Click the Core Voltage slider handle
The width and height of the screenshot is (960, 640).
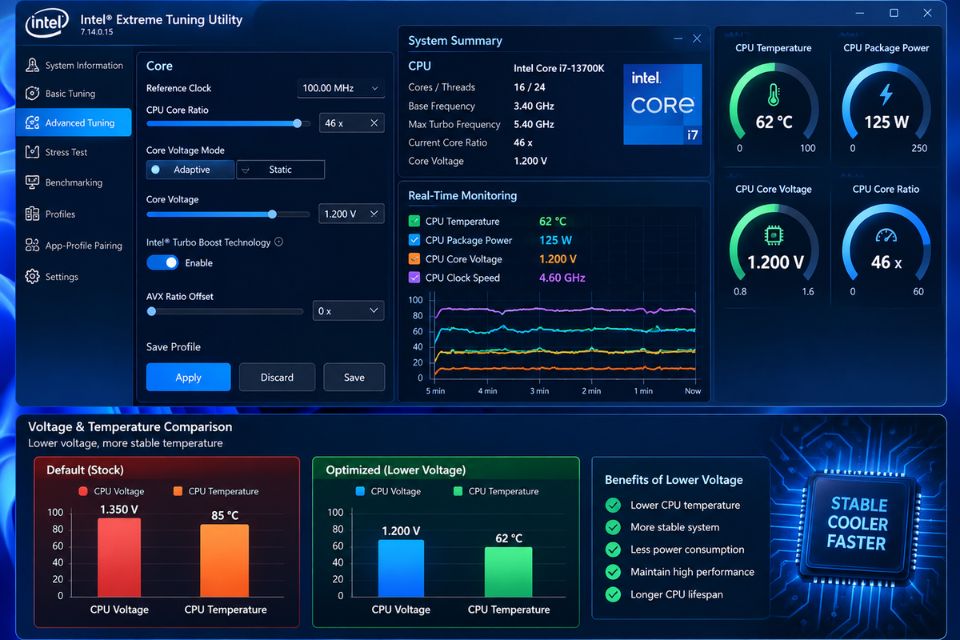pos(272,214)
